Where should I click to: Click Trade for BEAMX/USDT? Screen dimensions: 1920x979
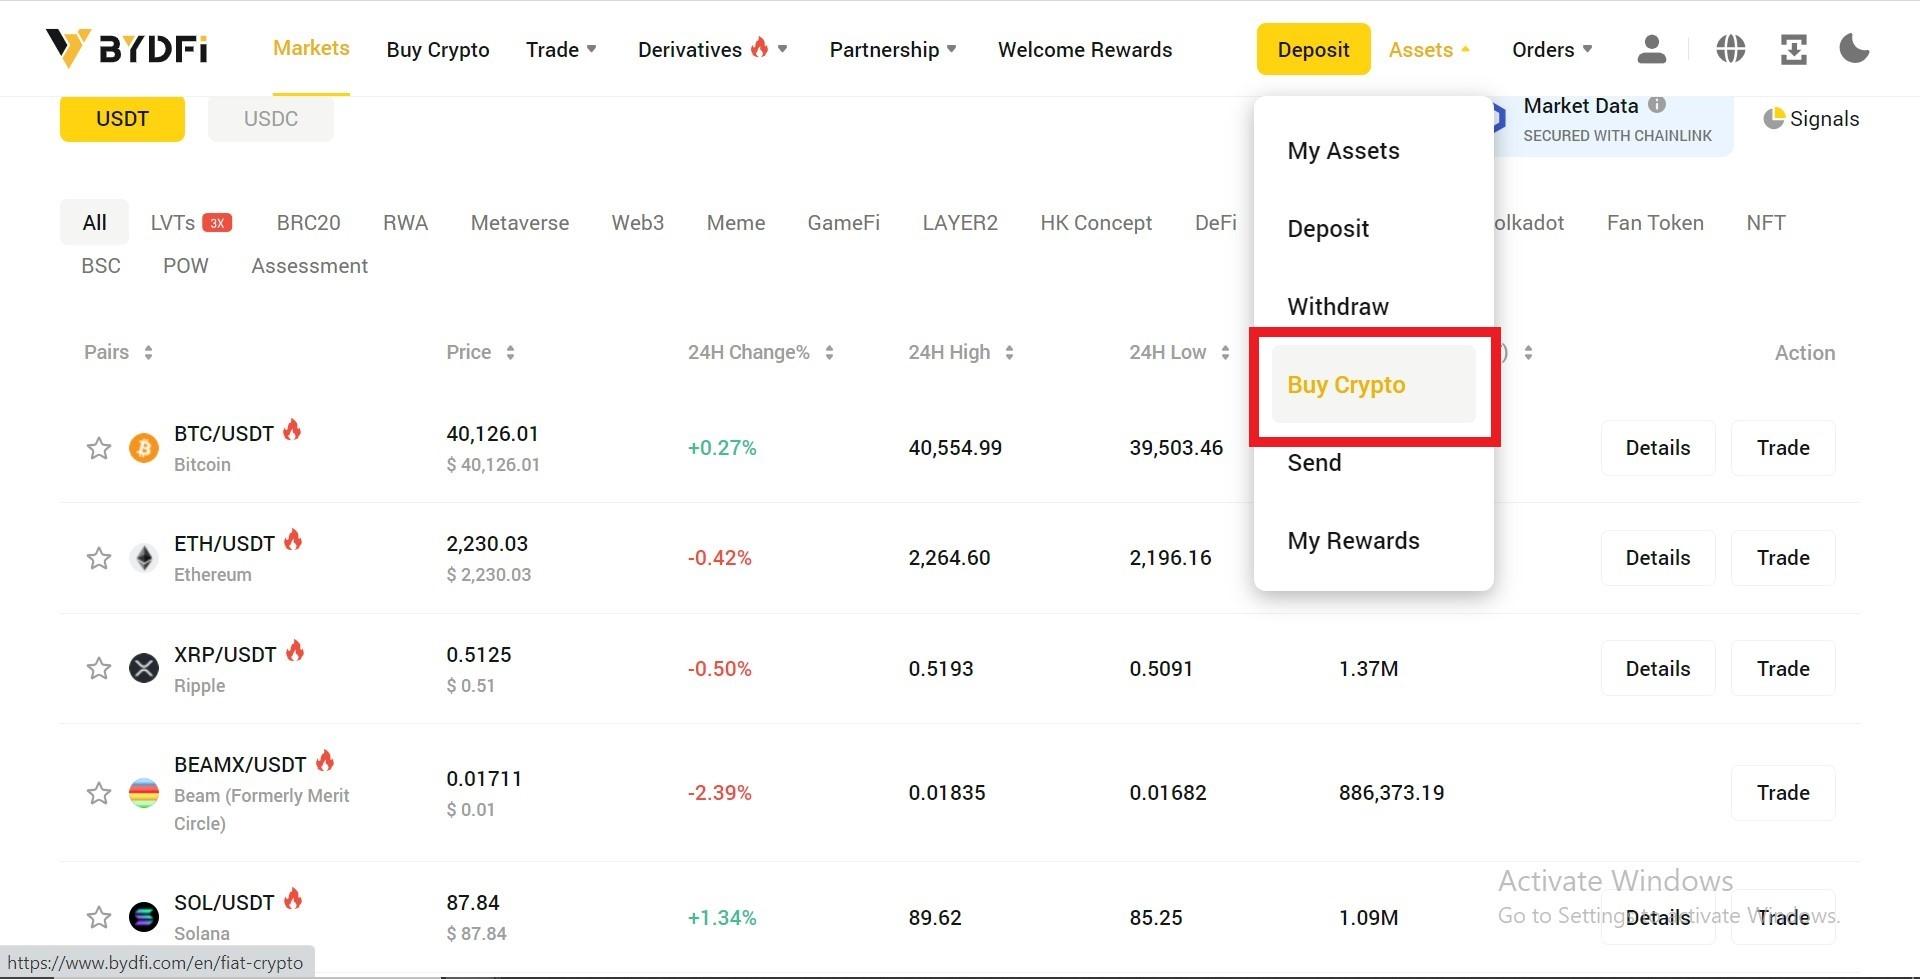coord(1783,793)
